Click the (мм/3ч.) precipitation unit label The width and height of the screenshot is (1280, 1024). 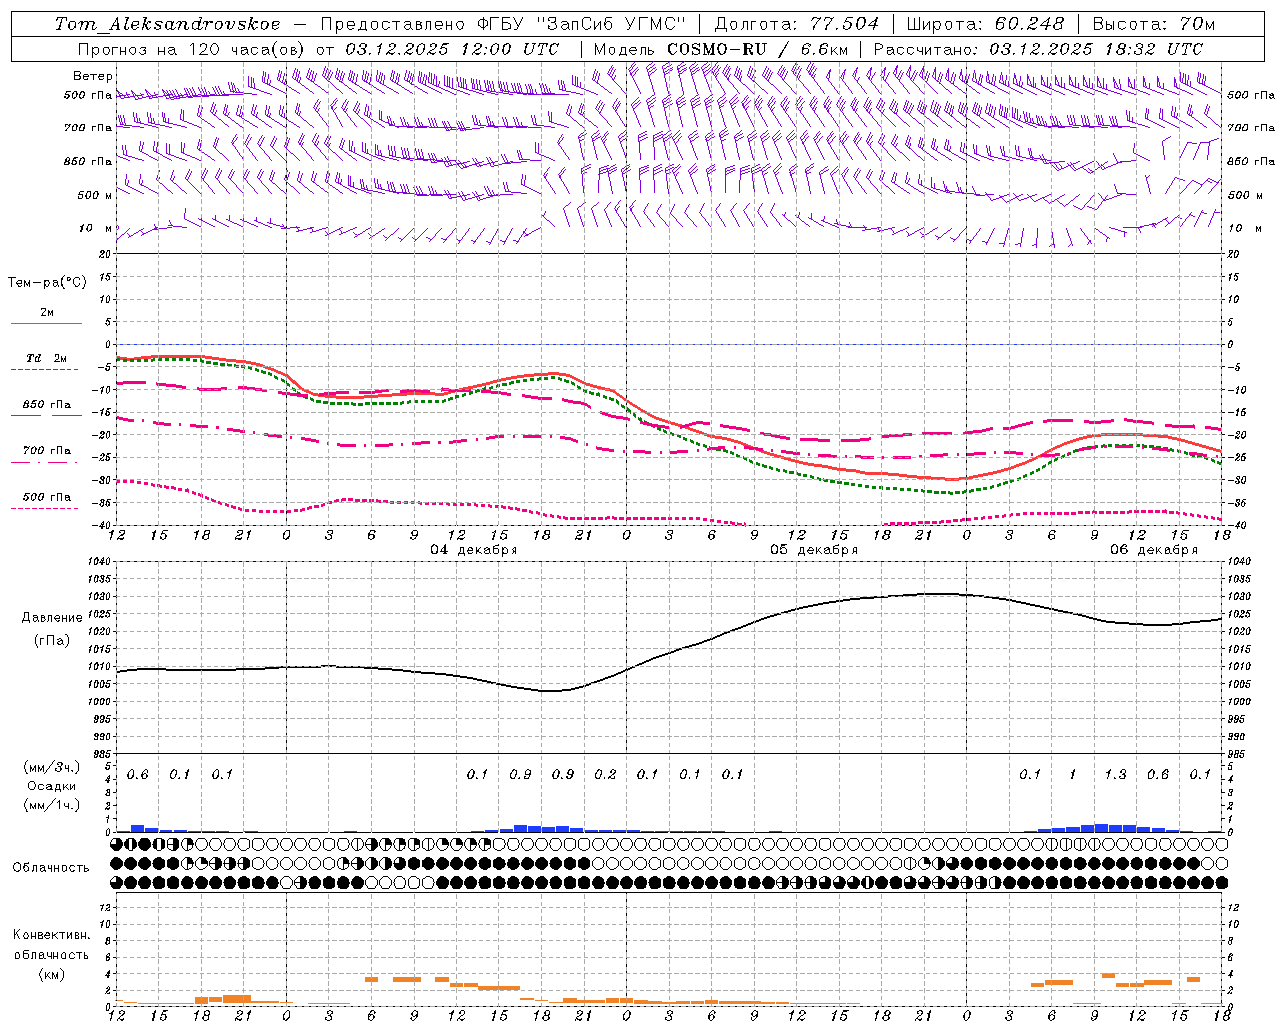coord(52,768)
